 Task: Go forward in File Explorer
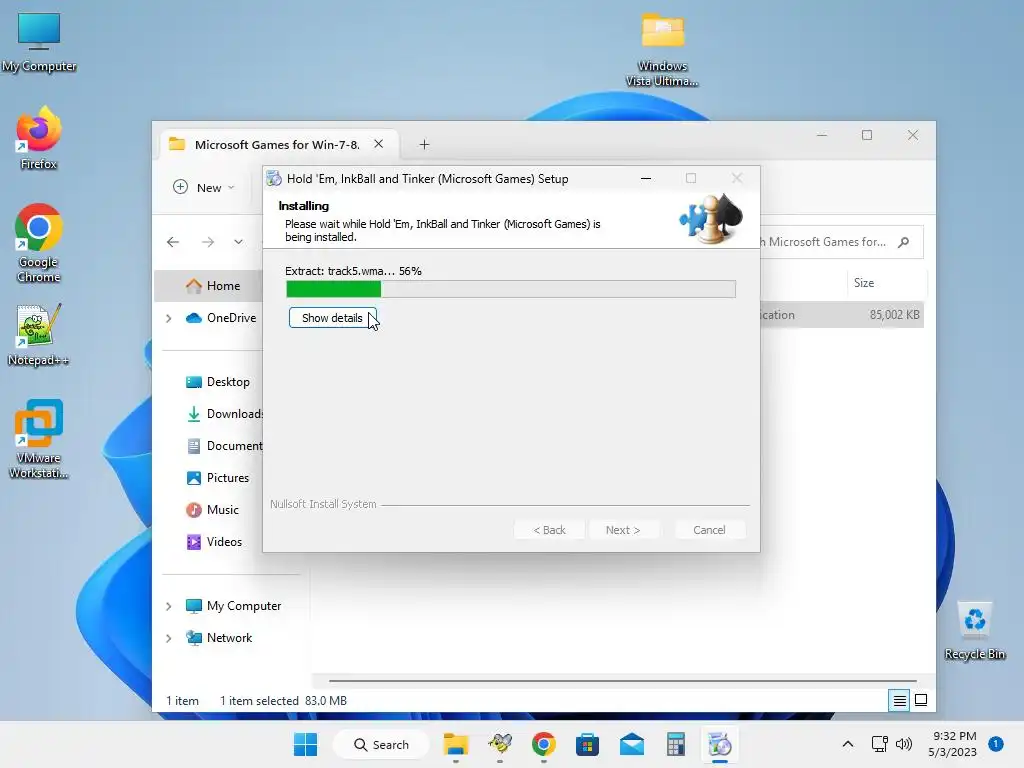point(208,242)
